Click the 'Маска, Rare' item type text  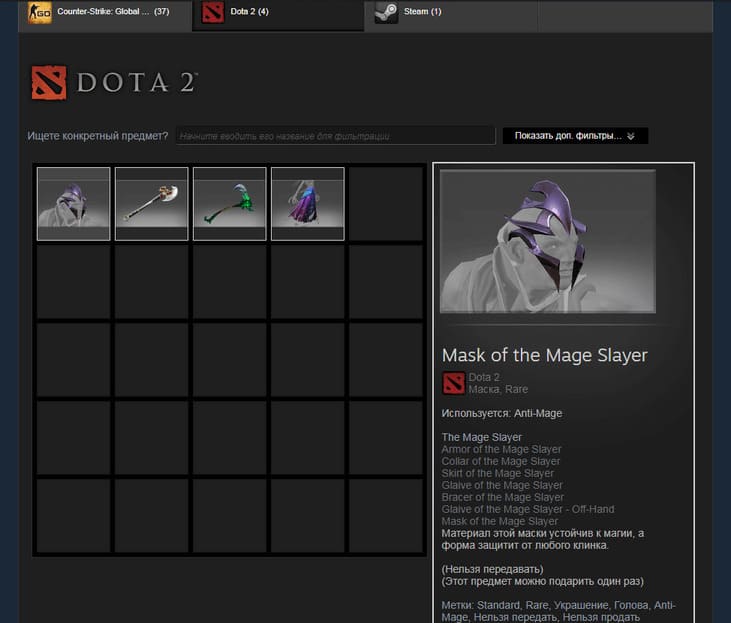coord(498,389)
